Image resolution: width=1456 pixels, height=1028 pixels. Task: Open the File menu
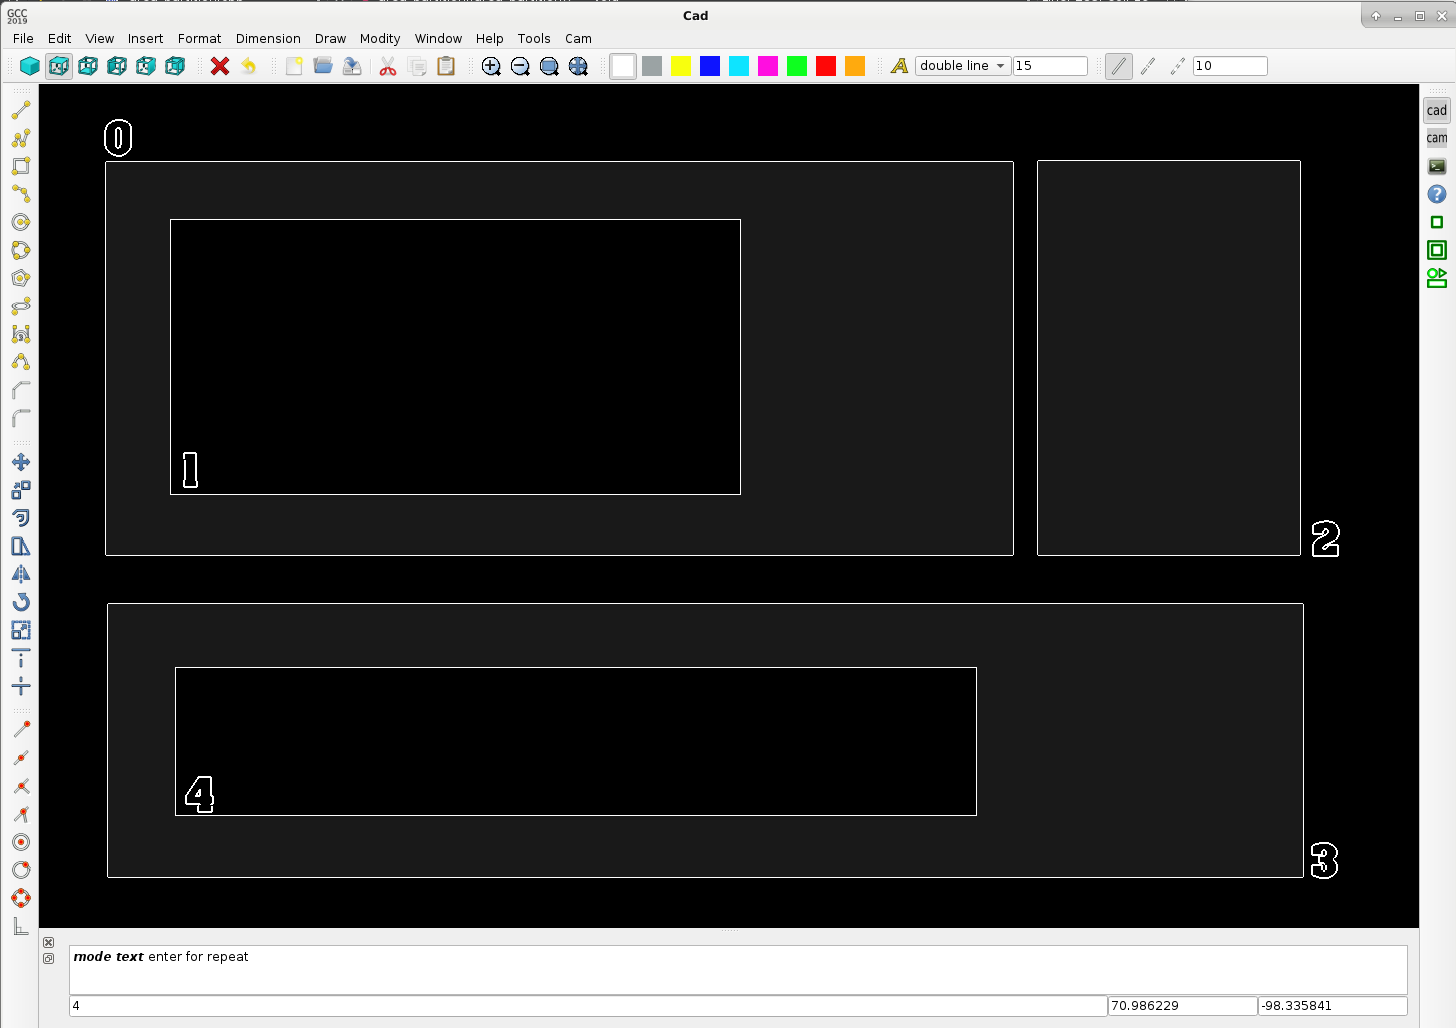(23, 38)
